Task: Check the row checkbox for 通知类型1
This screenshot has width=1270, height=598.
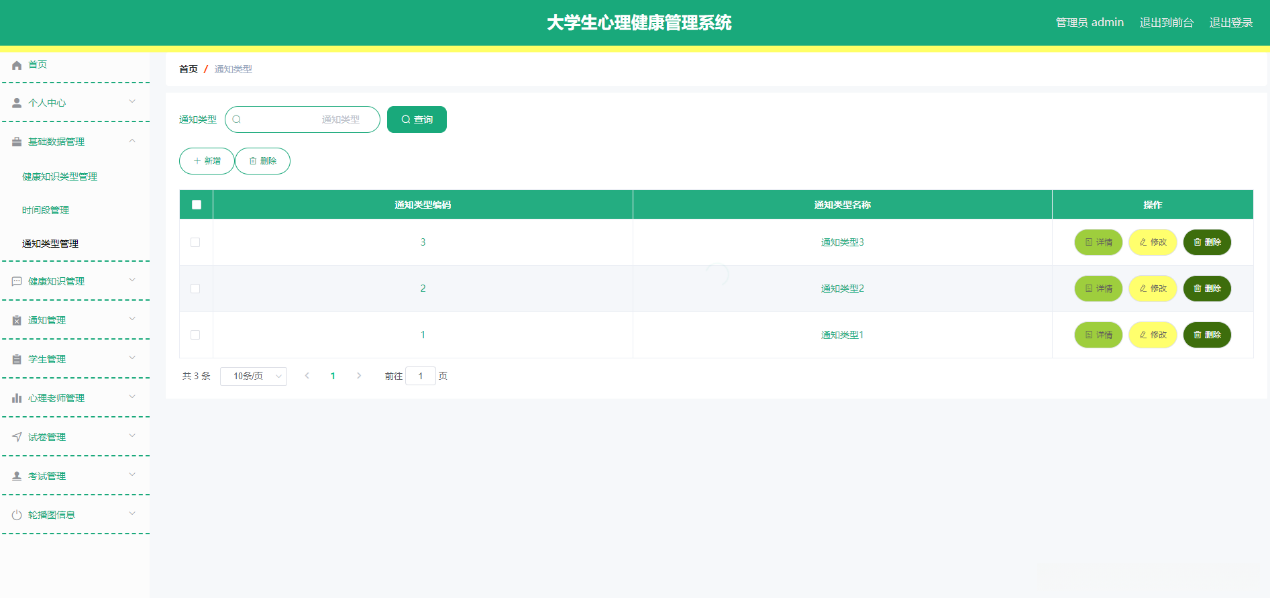Action: (195, 334)
